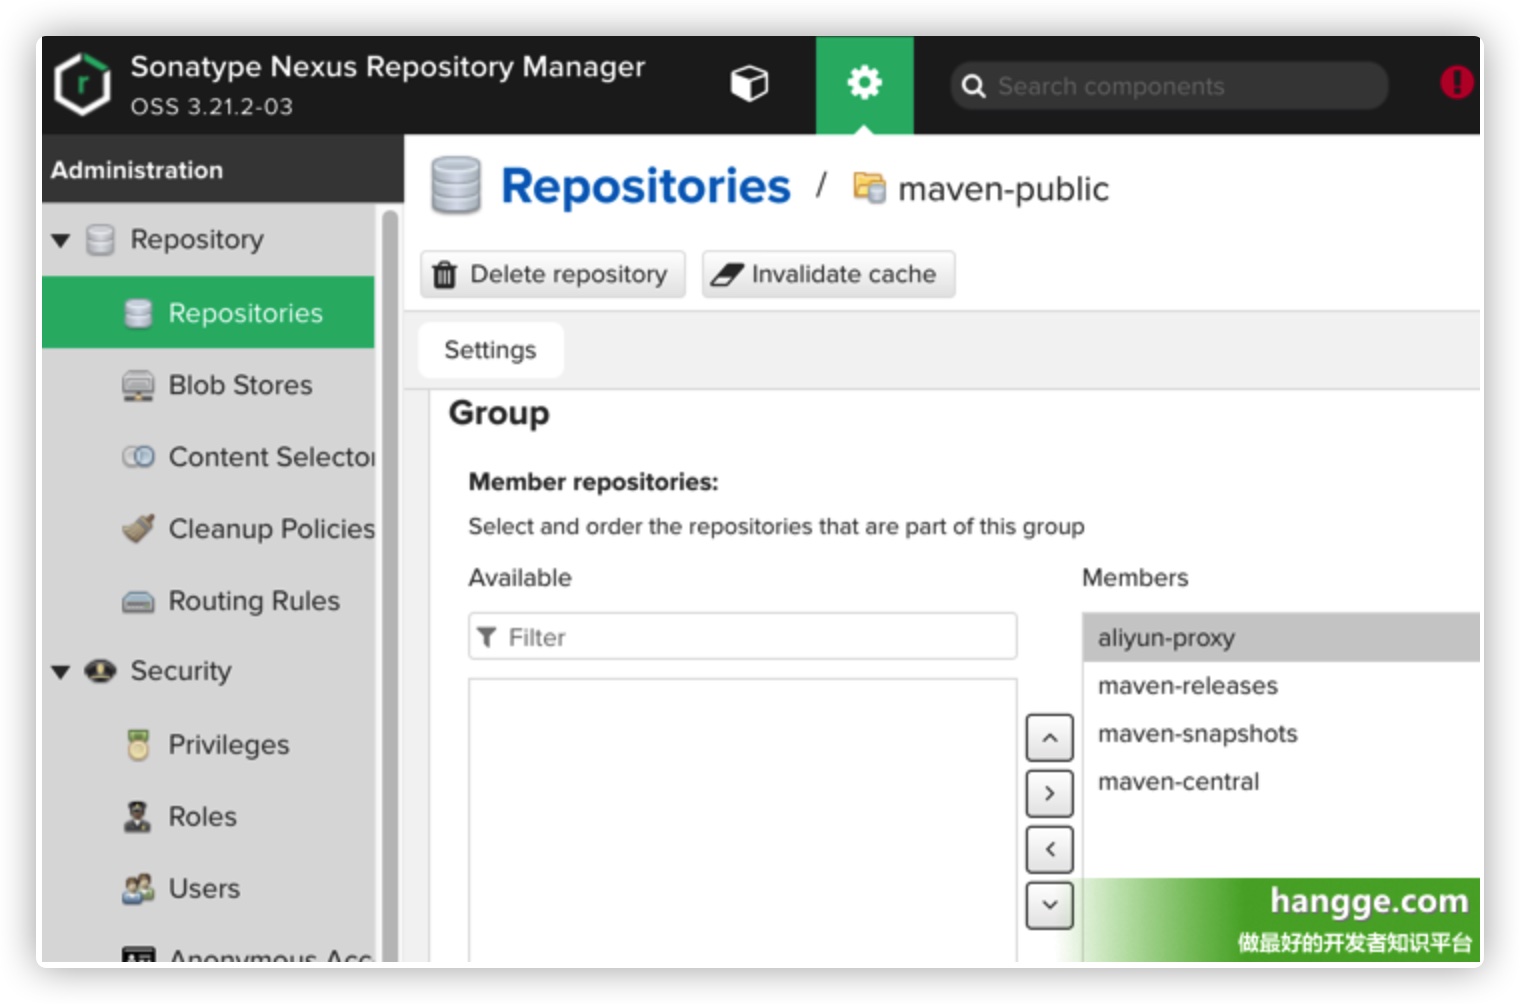This screenshot has height=1004, width=1520.
Task: Open Roles page
Action: click(x=202, y=817)
